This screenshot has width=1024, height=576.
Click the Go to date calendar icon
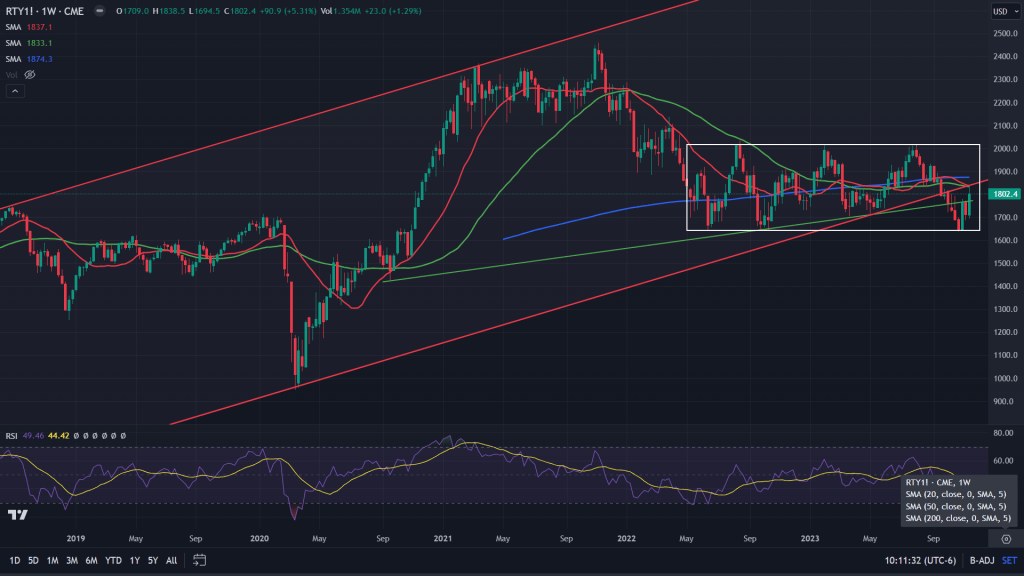(x=200, y=559)
